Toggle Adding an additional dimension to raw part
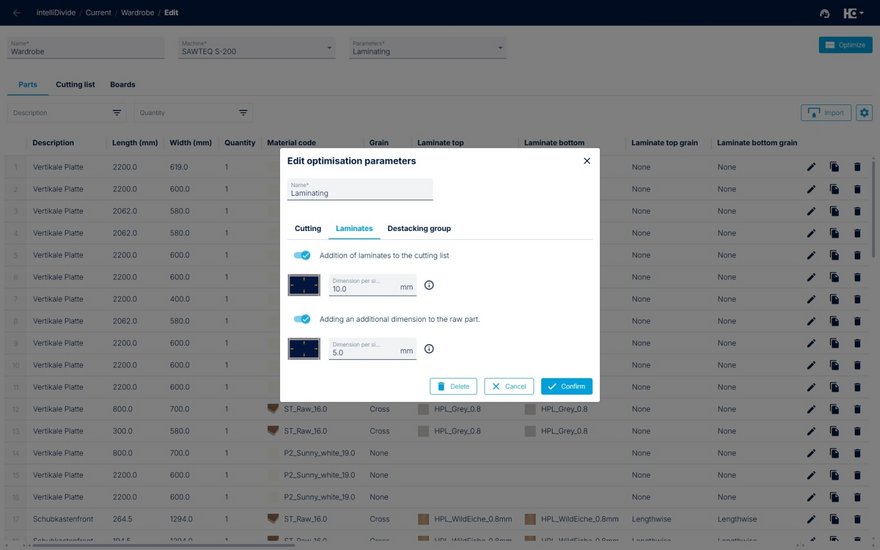The width and height of the screenshot is (880, 550). [x=301, y=319]
